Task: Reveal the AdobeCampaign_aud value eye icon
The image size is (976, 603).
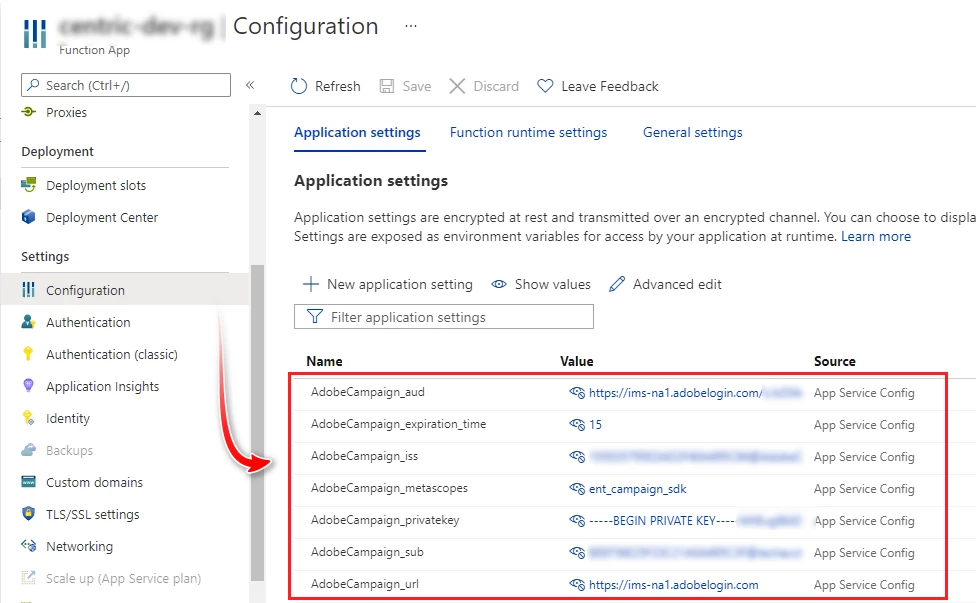Action: pyautogui.click(x=577, y=393)
